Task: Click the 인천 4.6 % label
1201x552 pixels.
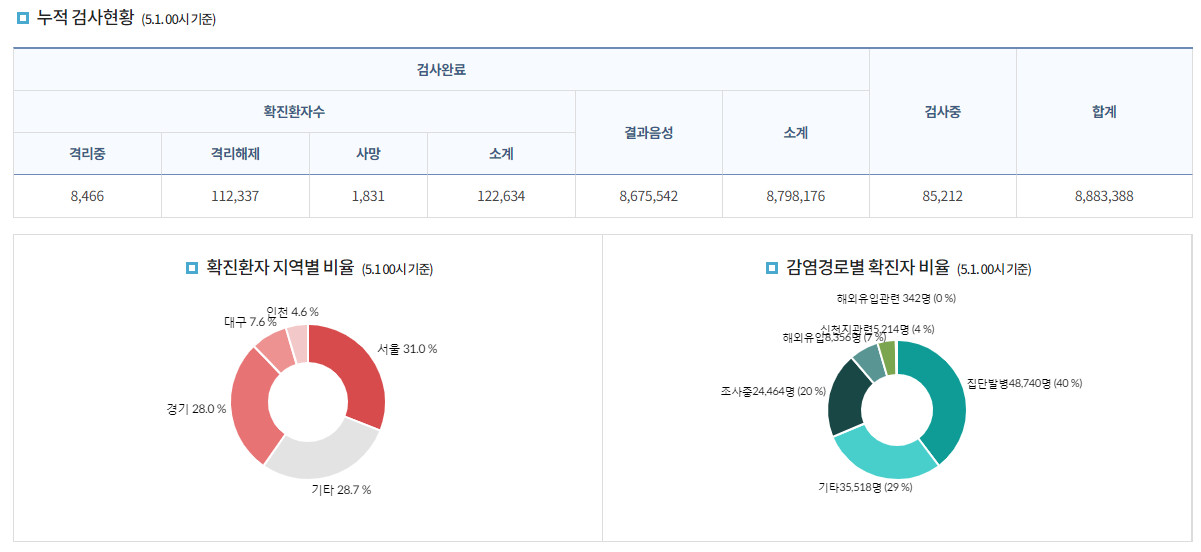Action: (293, 312)
